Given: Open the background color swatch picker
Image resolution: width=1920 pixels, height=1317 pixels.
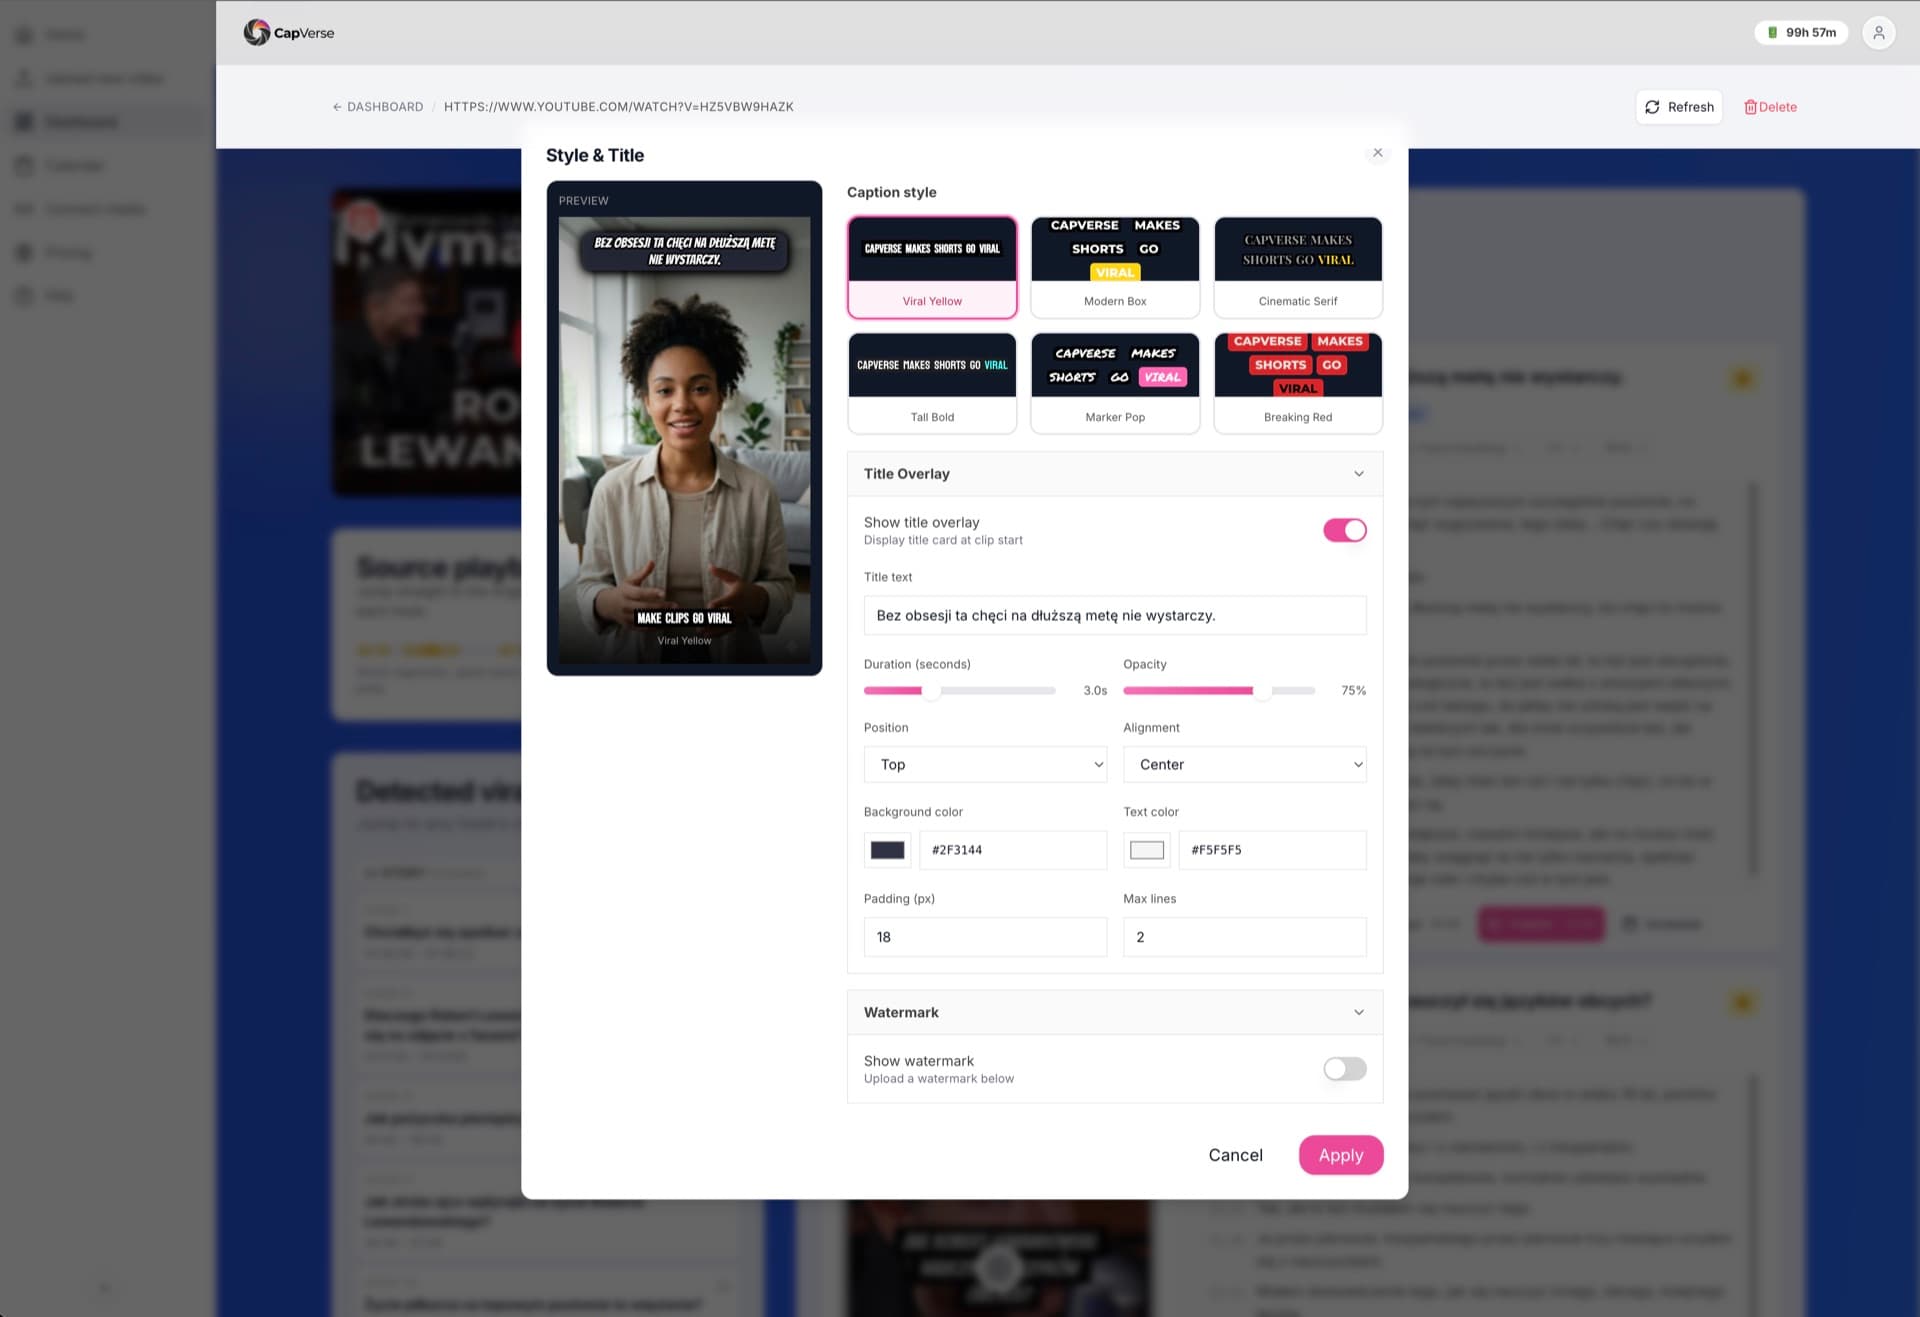Looking at the screenshot, I should pyautogui.click(x=887, y=850).
